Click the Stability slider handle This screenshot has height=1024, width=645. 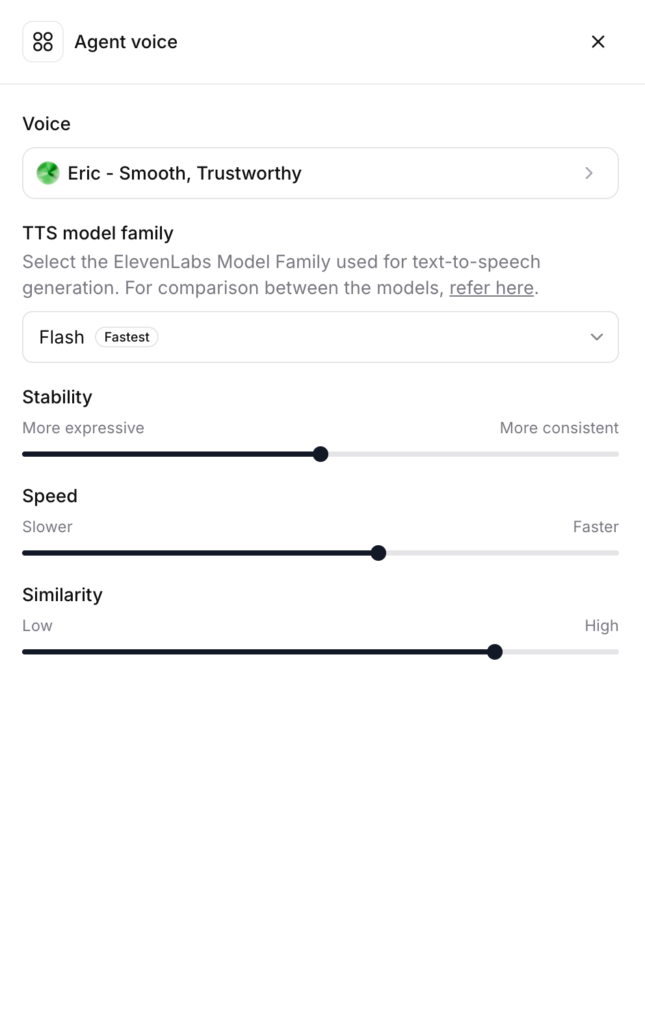pyautogui.click(x=321, y=454)
